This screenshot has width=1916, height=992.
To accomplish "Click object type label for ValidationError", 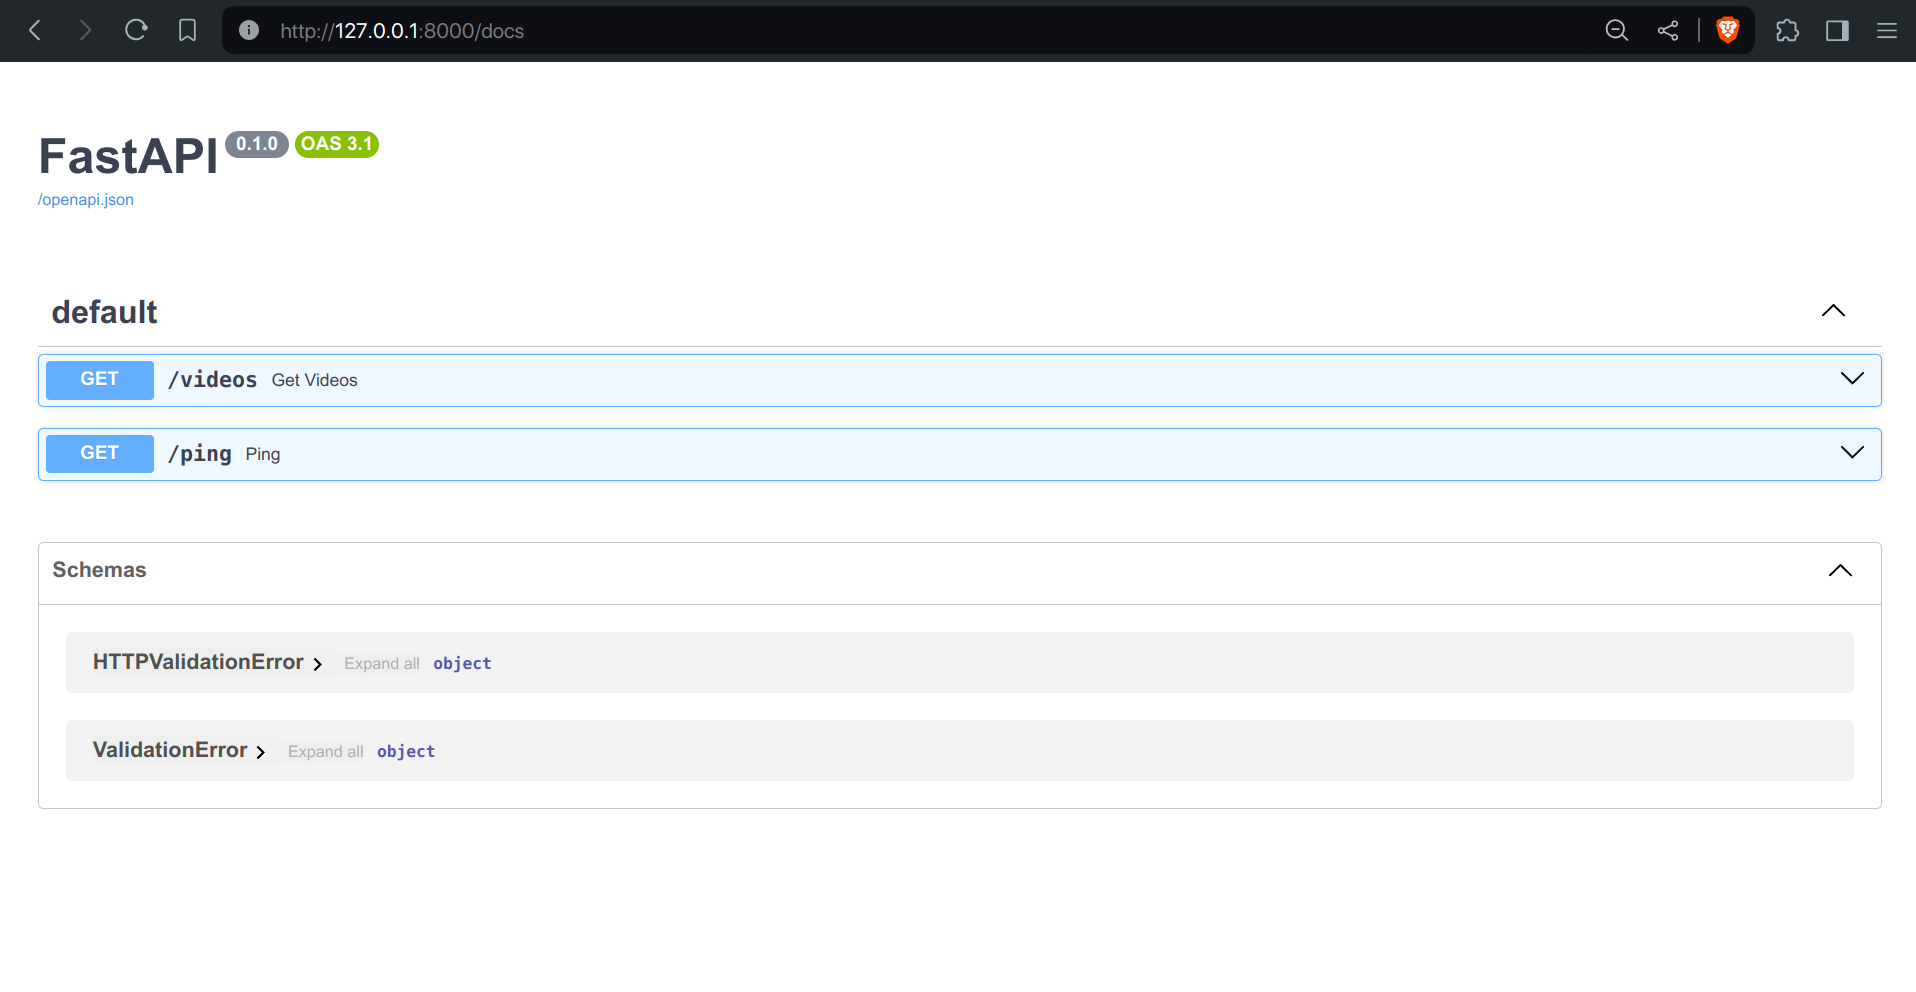I will coord(406,752).
